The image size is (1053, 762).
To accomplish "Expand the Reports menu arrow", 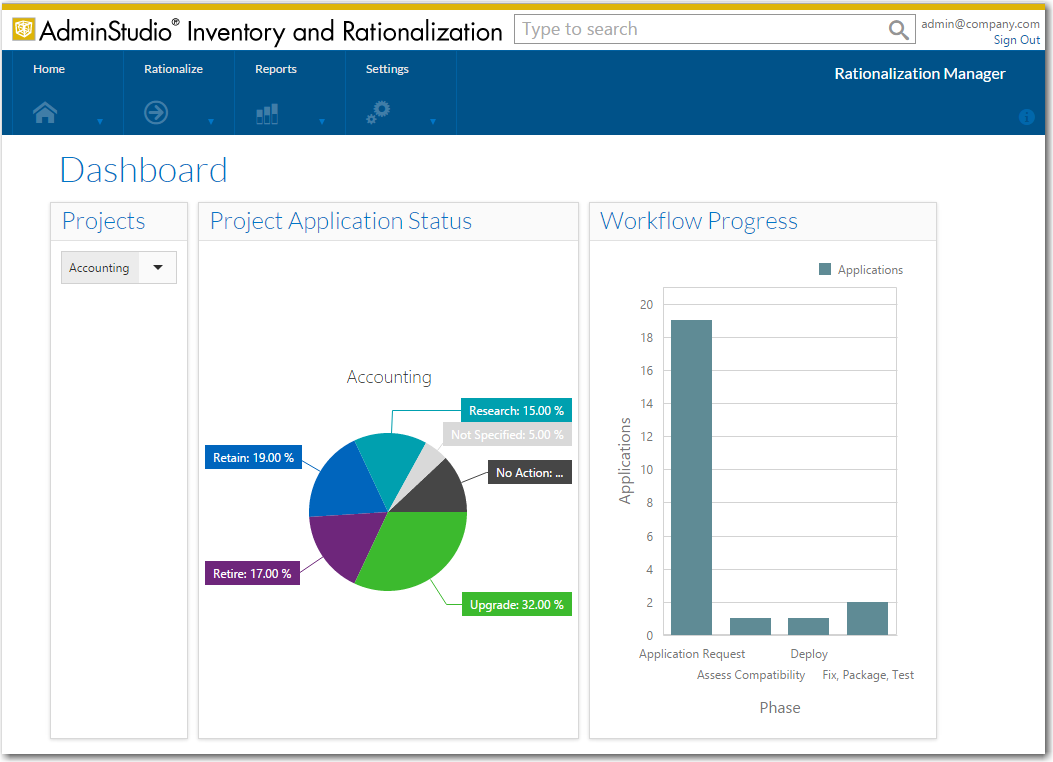I will tap(322, 122).
